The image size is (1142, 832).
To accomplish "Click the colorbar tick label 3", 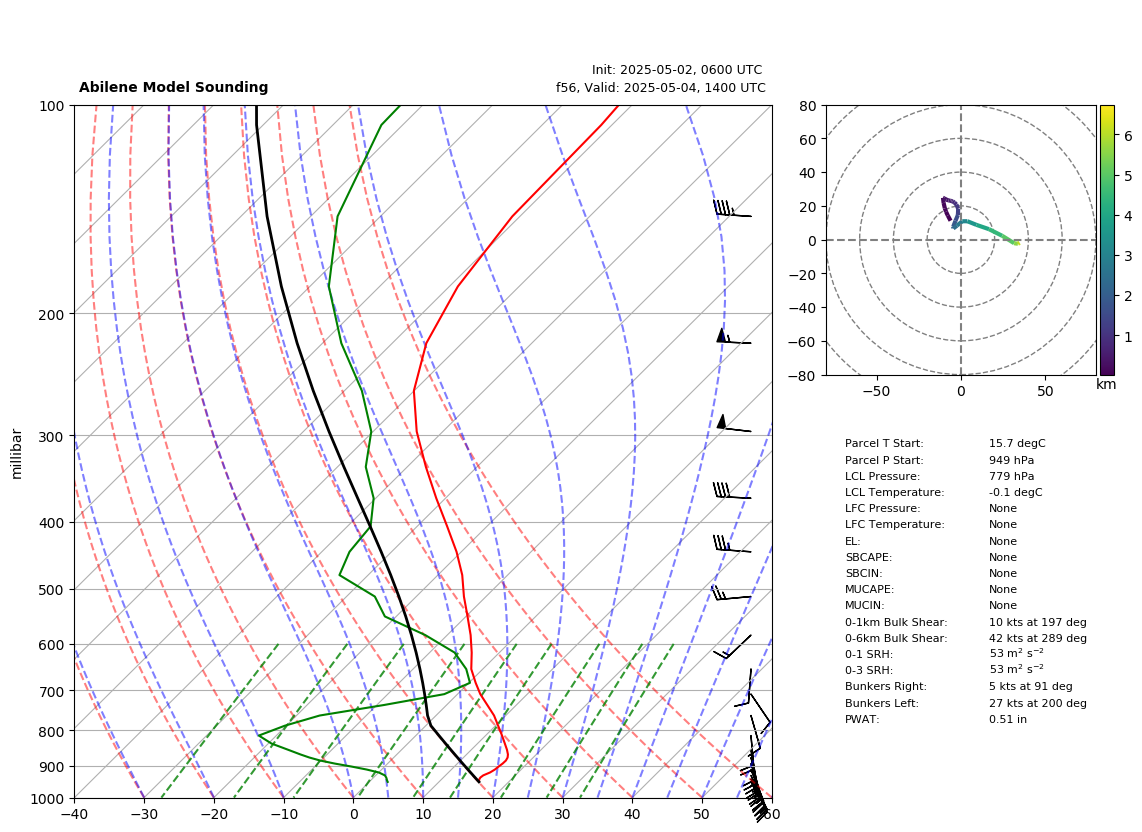I will 1127,256.
